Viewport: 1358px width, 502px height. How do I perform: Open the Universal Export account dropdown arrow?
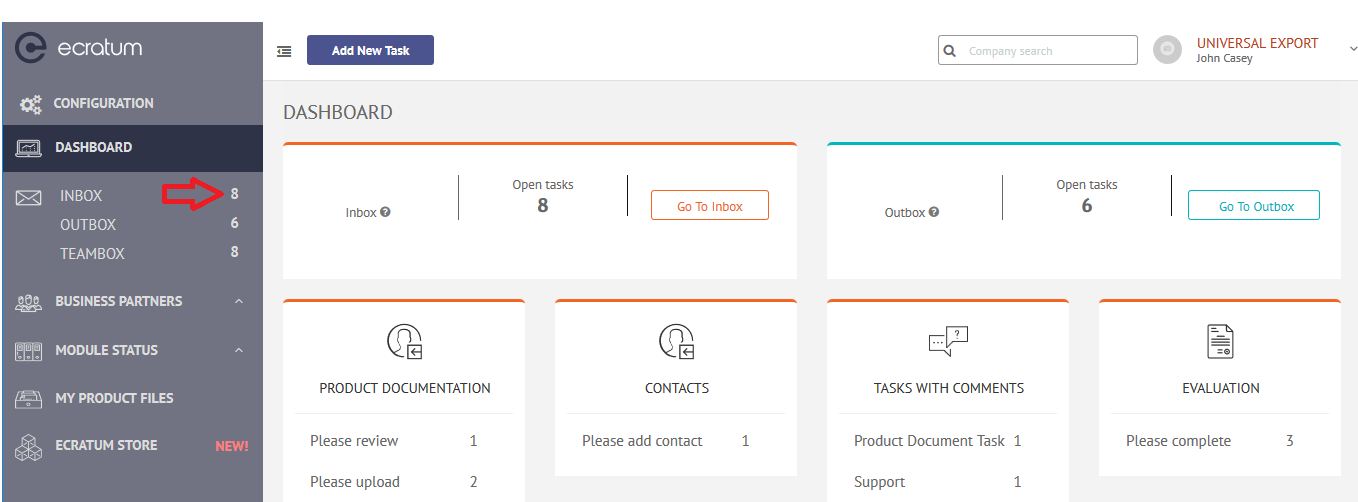[1352, 47]
